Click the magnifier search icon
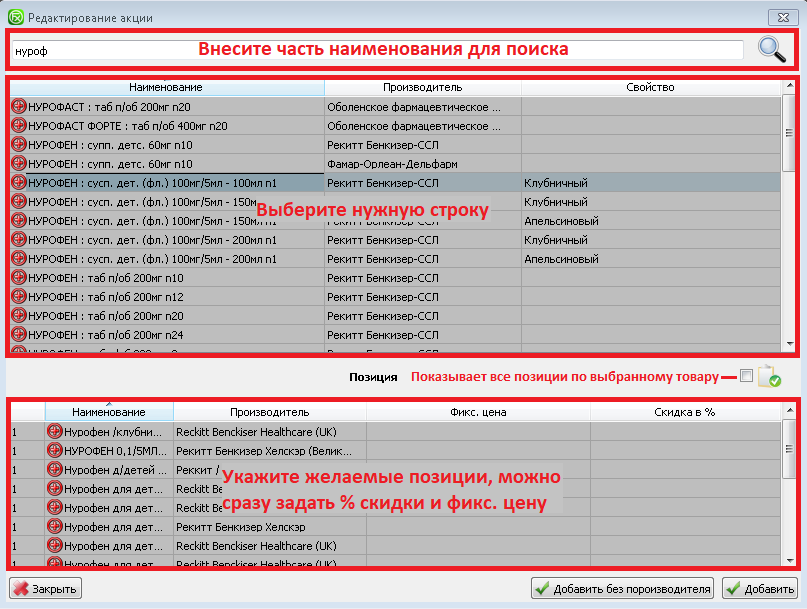 [771, 49]
